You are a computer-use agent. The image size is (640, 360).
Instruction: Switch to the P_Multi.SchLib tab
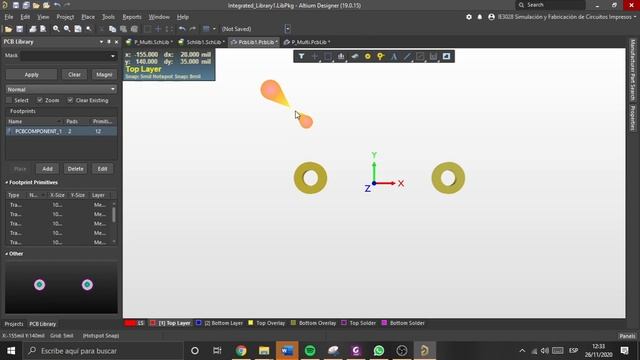tap(149, 42)
